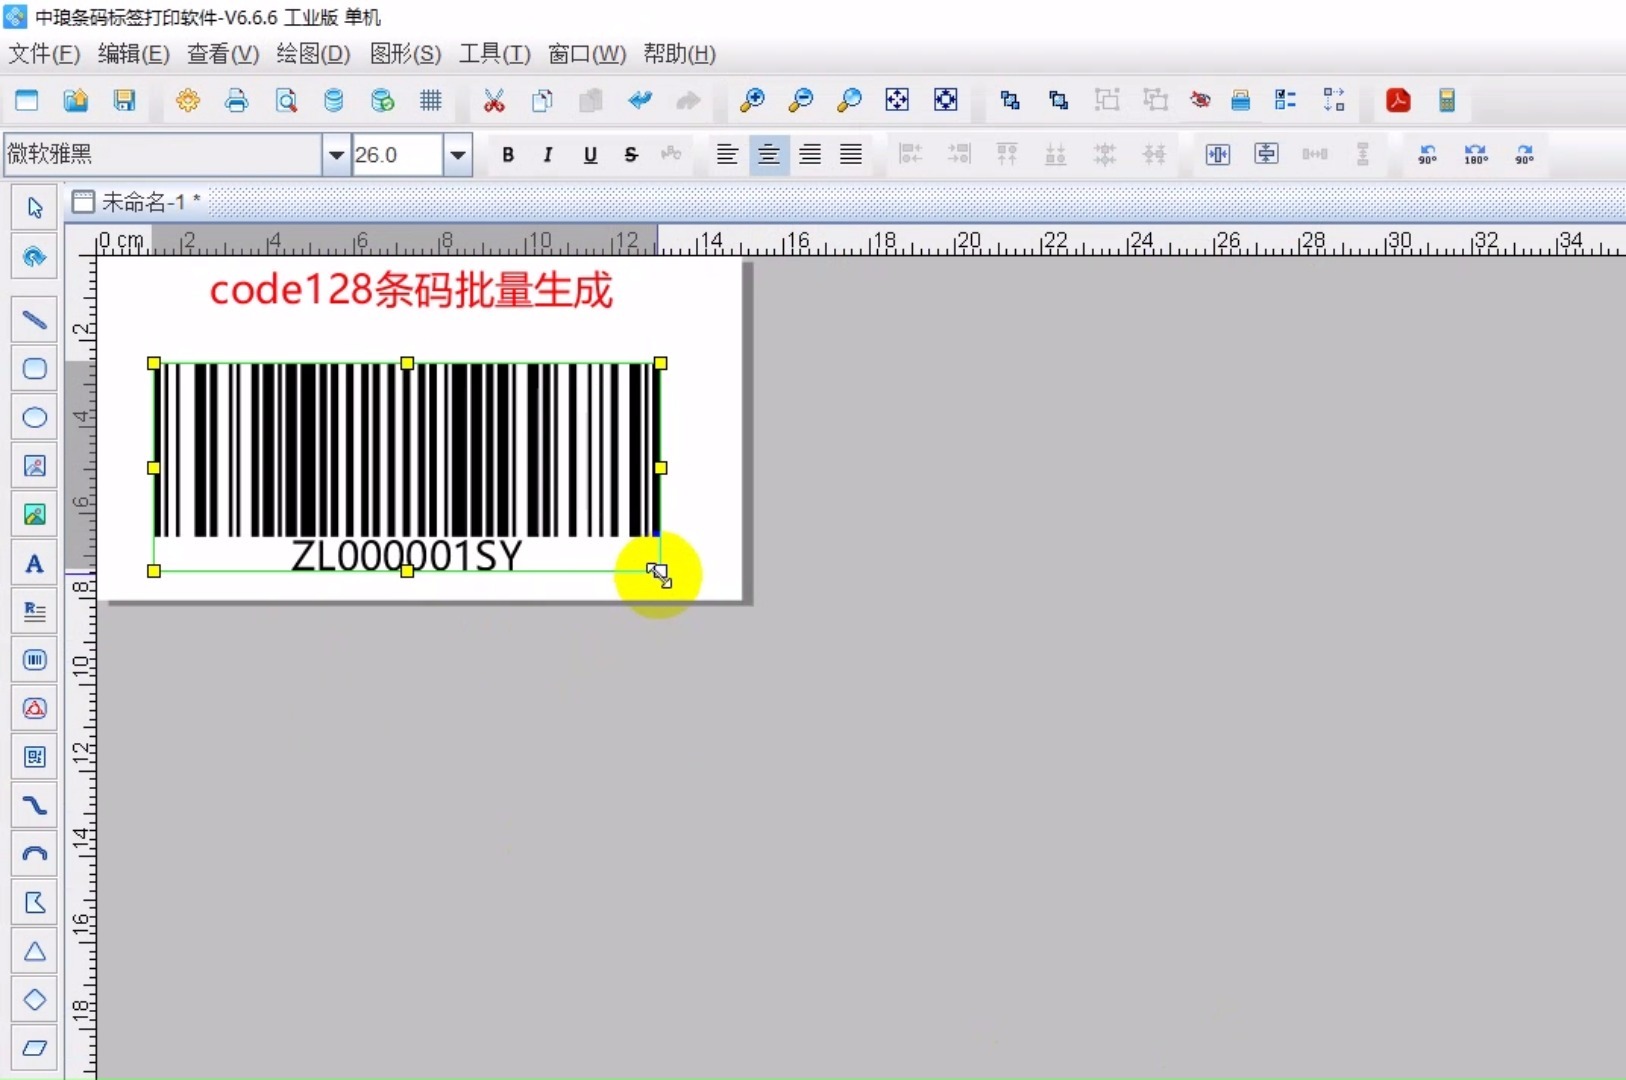Viewport: 1626px width, 1080px height.
Task: Toggle italic text formatting
Action: [x=548, y=155]
